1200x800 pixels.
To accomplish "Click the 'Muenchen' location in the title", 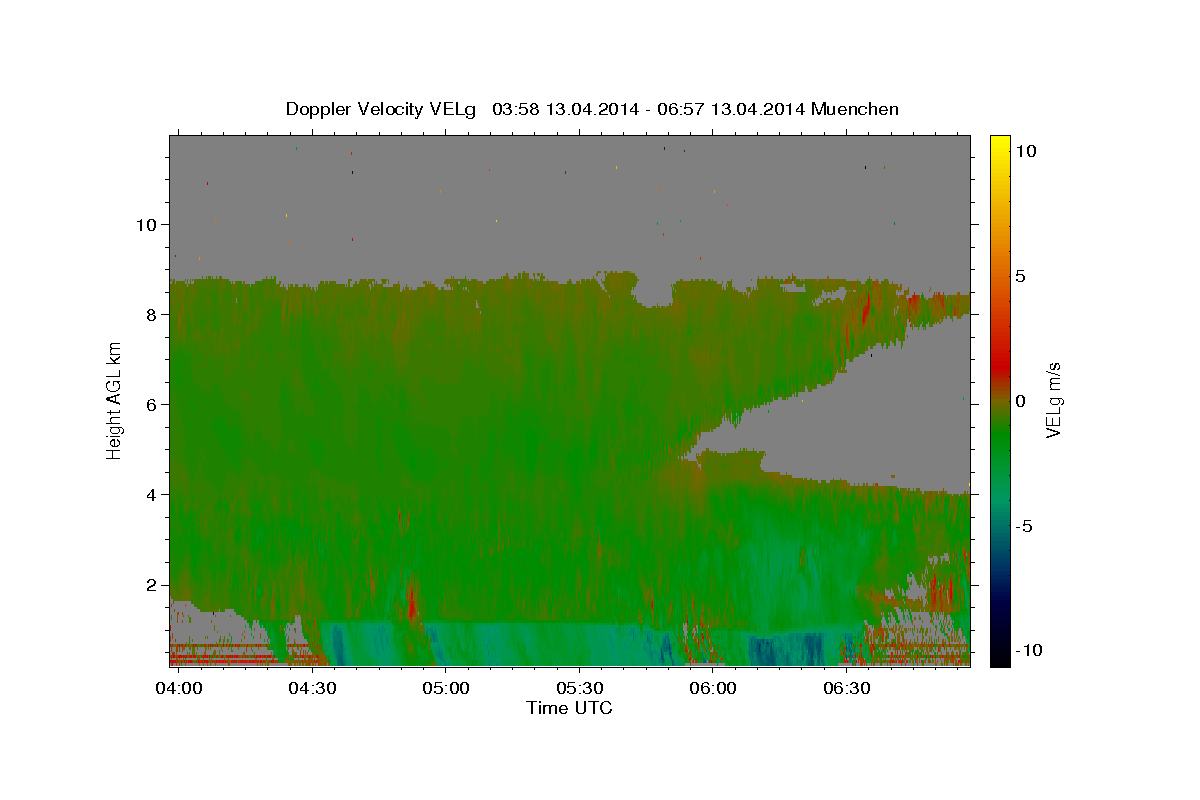I will click(x=856, y=109).
